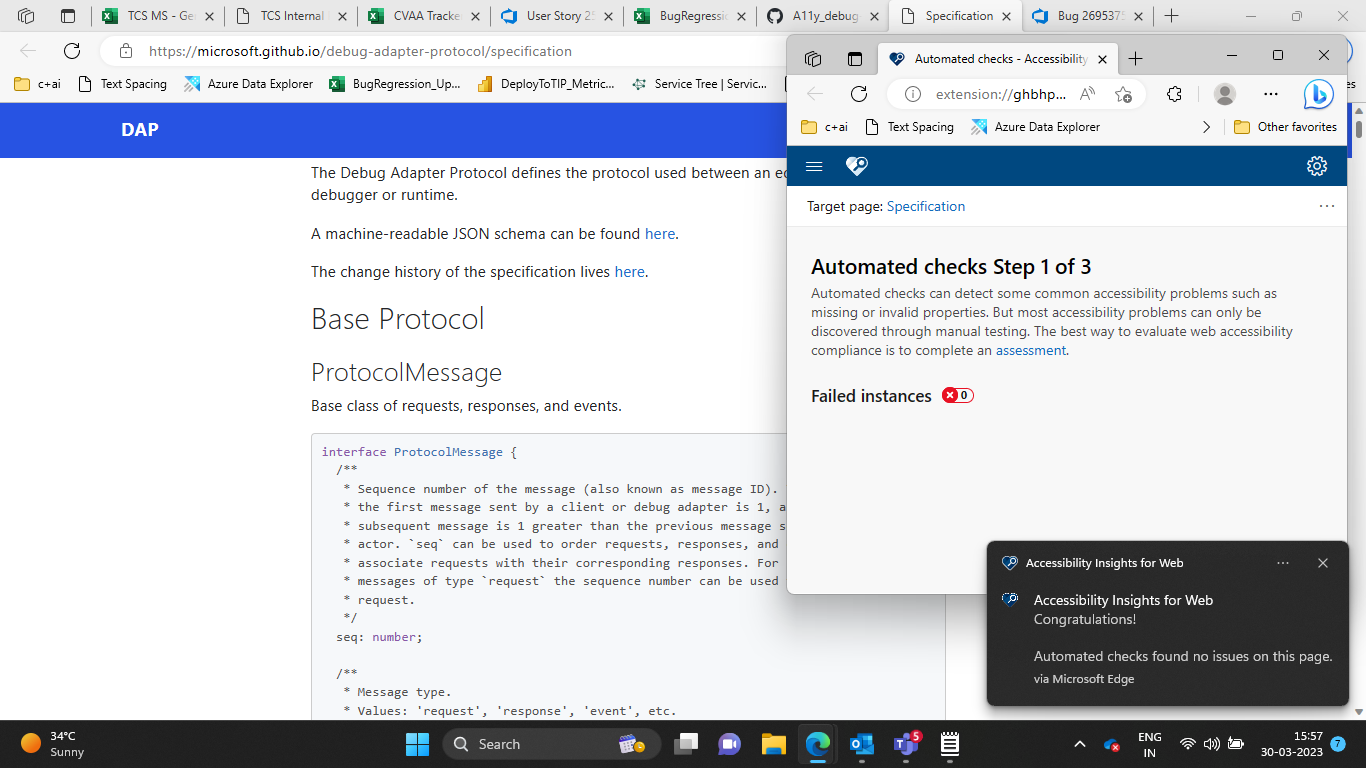Viewport: 1366px width, 768px height.
Task: Open the Accessibility Insights hamburger menu
Action: pyautogui.click(x=814, y=166)
